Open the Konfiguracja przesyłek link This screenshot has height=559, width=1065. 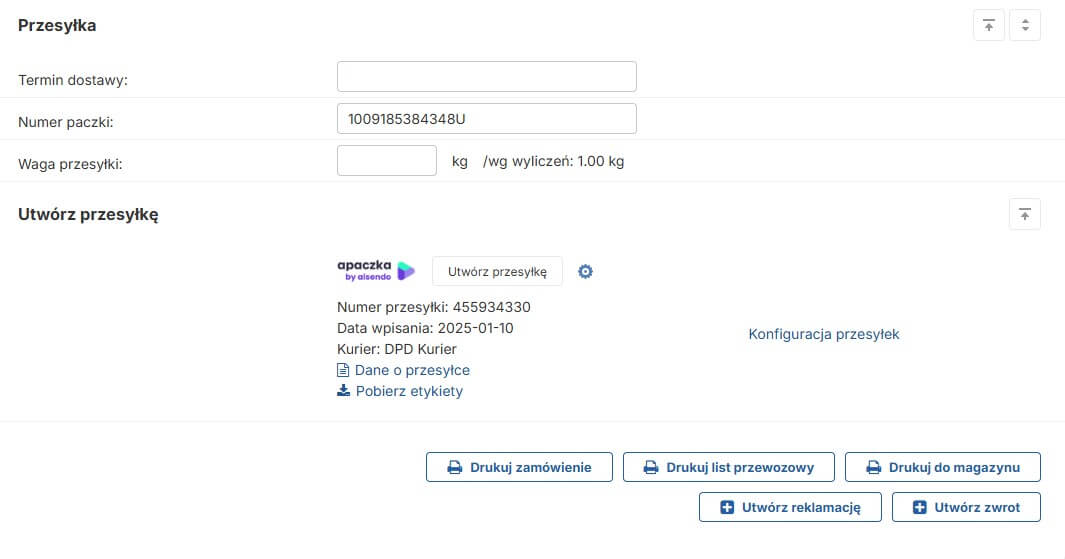[x=824, y=334]
